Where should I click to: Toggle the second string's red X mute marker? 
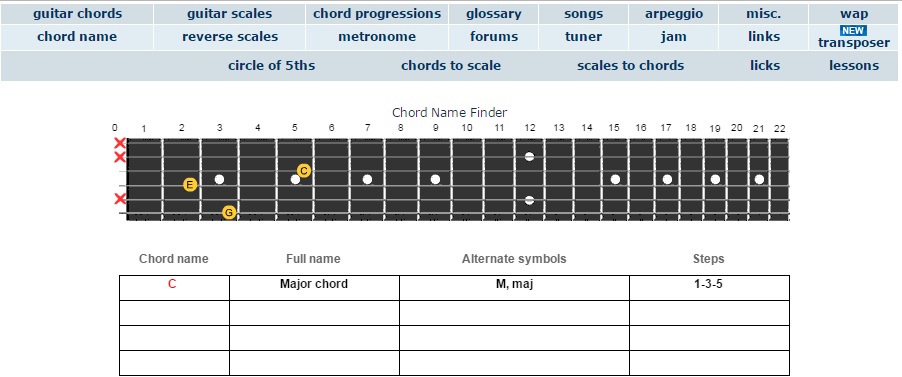coord(120,157)
